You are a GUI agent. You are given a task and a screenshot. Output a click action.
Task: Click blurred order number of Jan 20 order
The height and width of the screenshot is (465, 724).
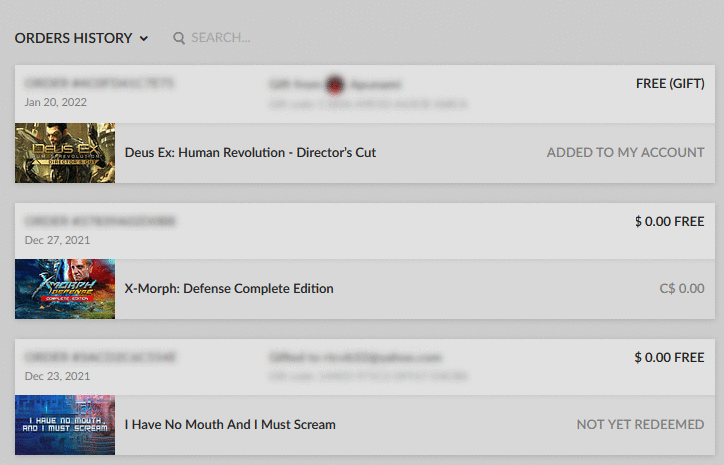[99, 83]
